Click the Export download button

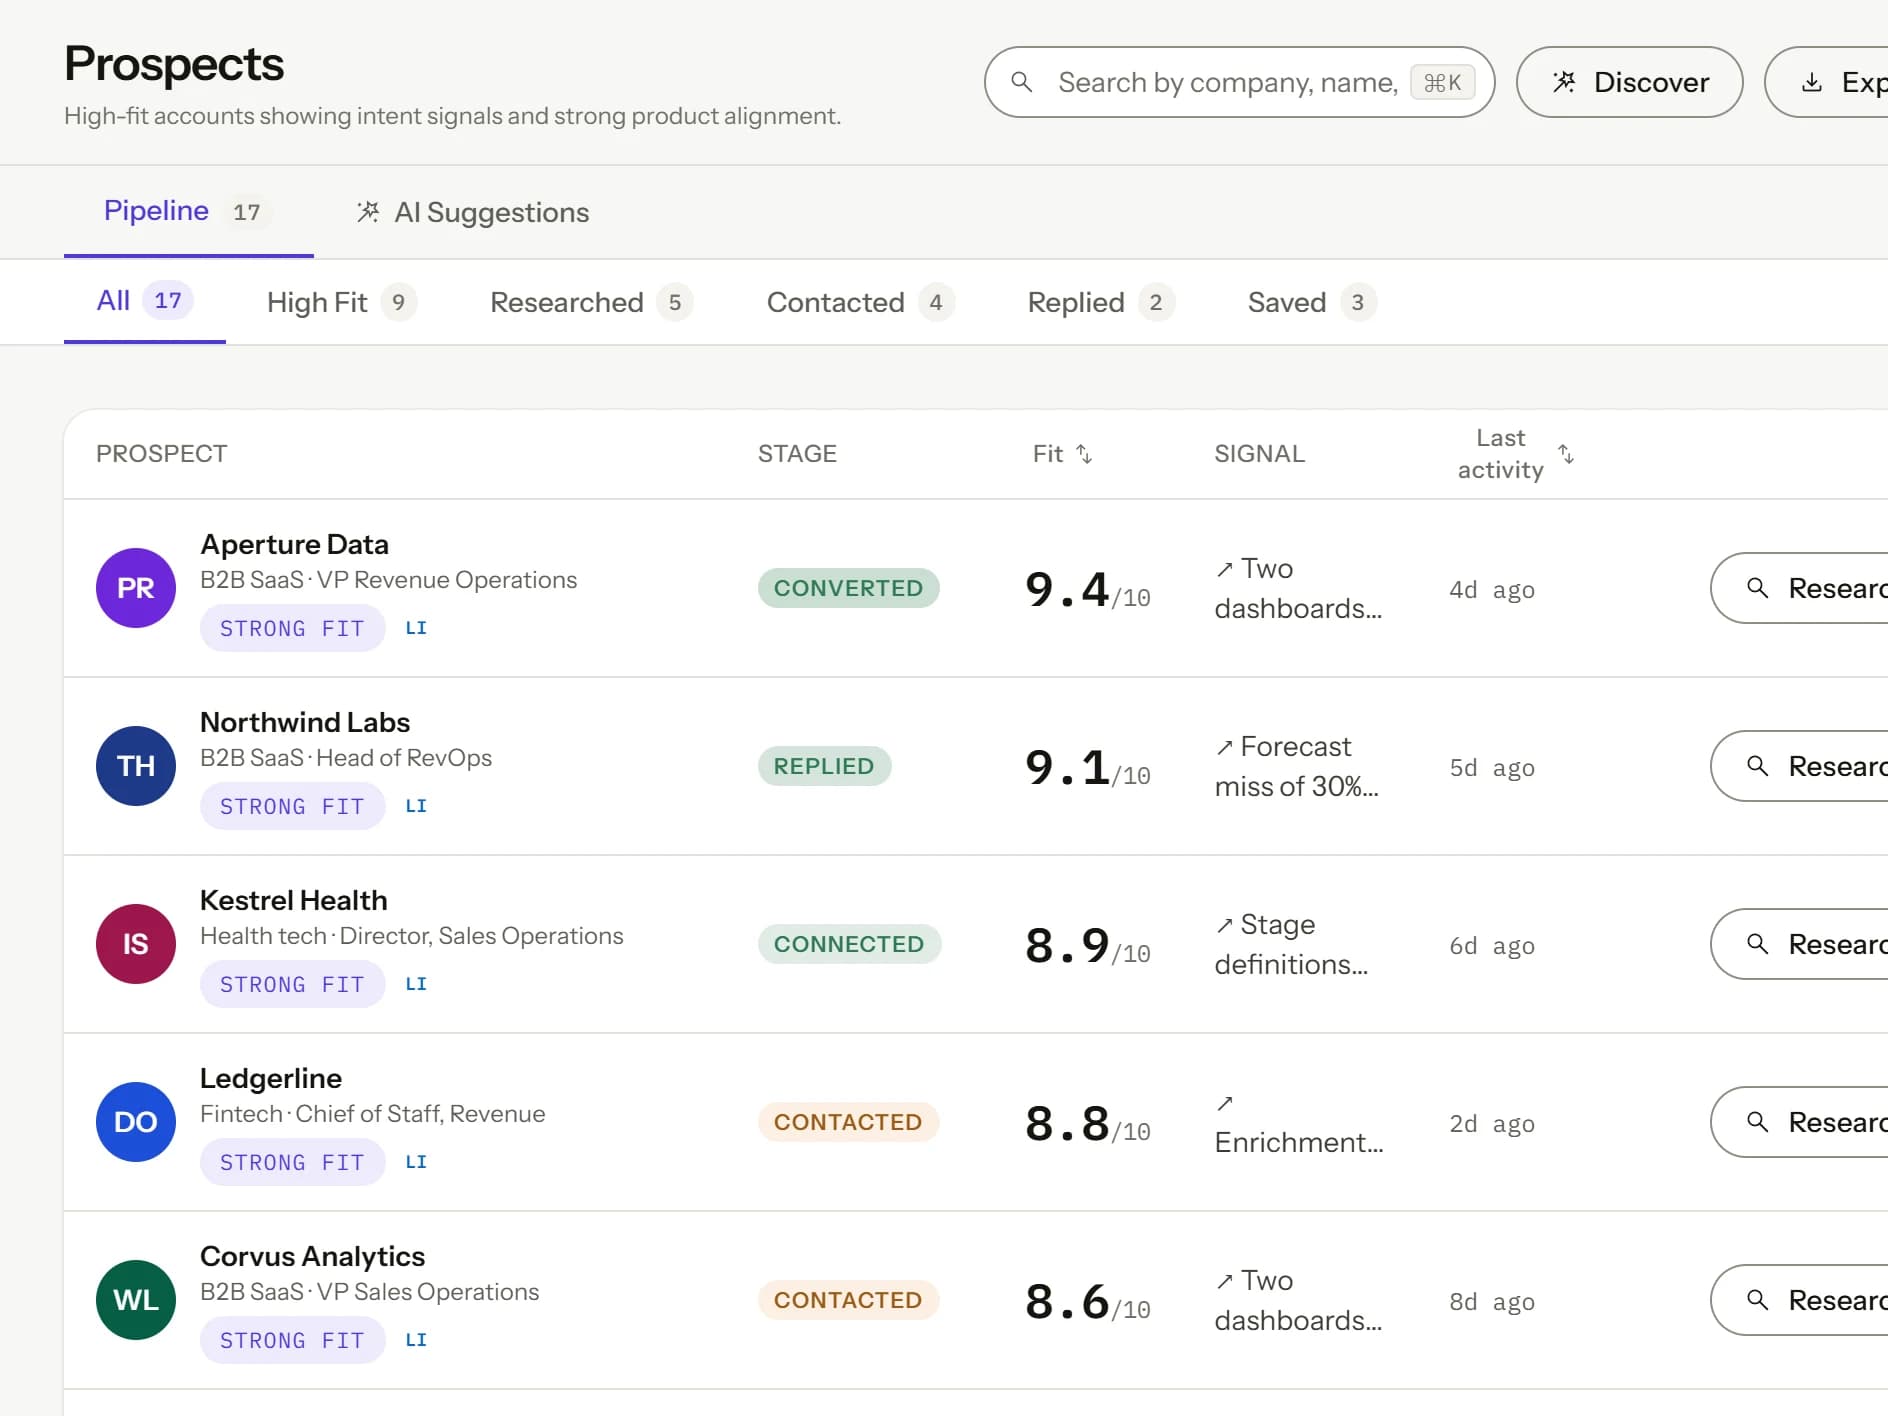1828,82
